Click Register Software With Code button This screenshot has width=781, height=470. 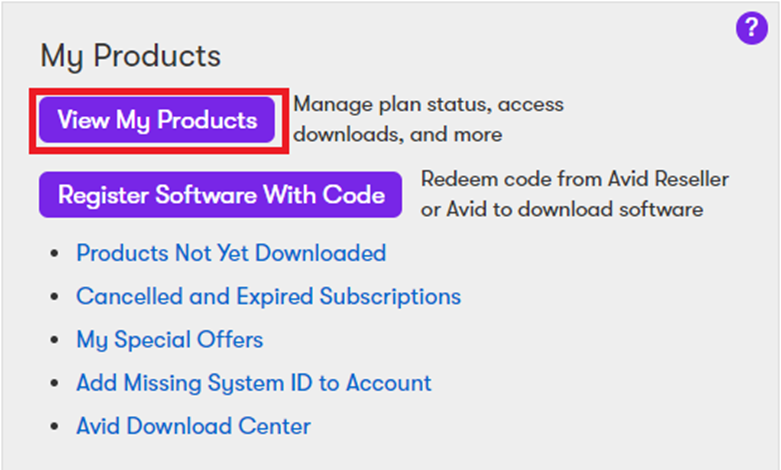tap(220, 195)
